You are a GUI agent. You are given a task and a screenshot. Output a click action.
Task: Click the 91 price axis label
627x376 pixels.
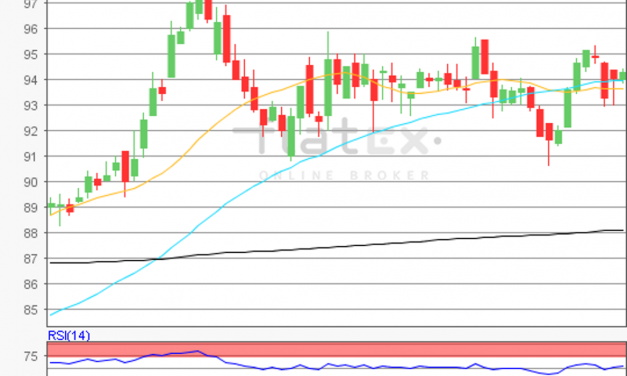pyautogui.click(x=32, y=157)
